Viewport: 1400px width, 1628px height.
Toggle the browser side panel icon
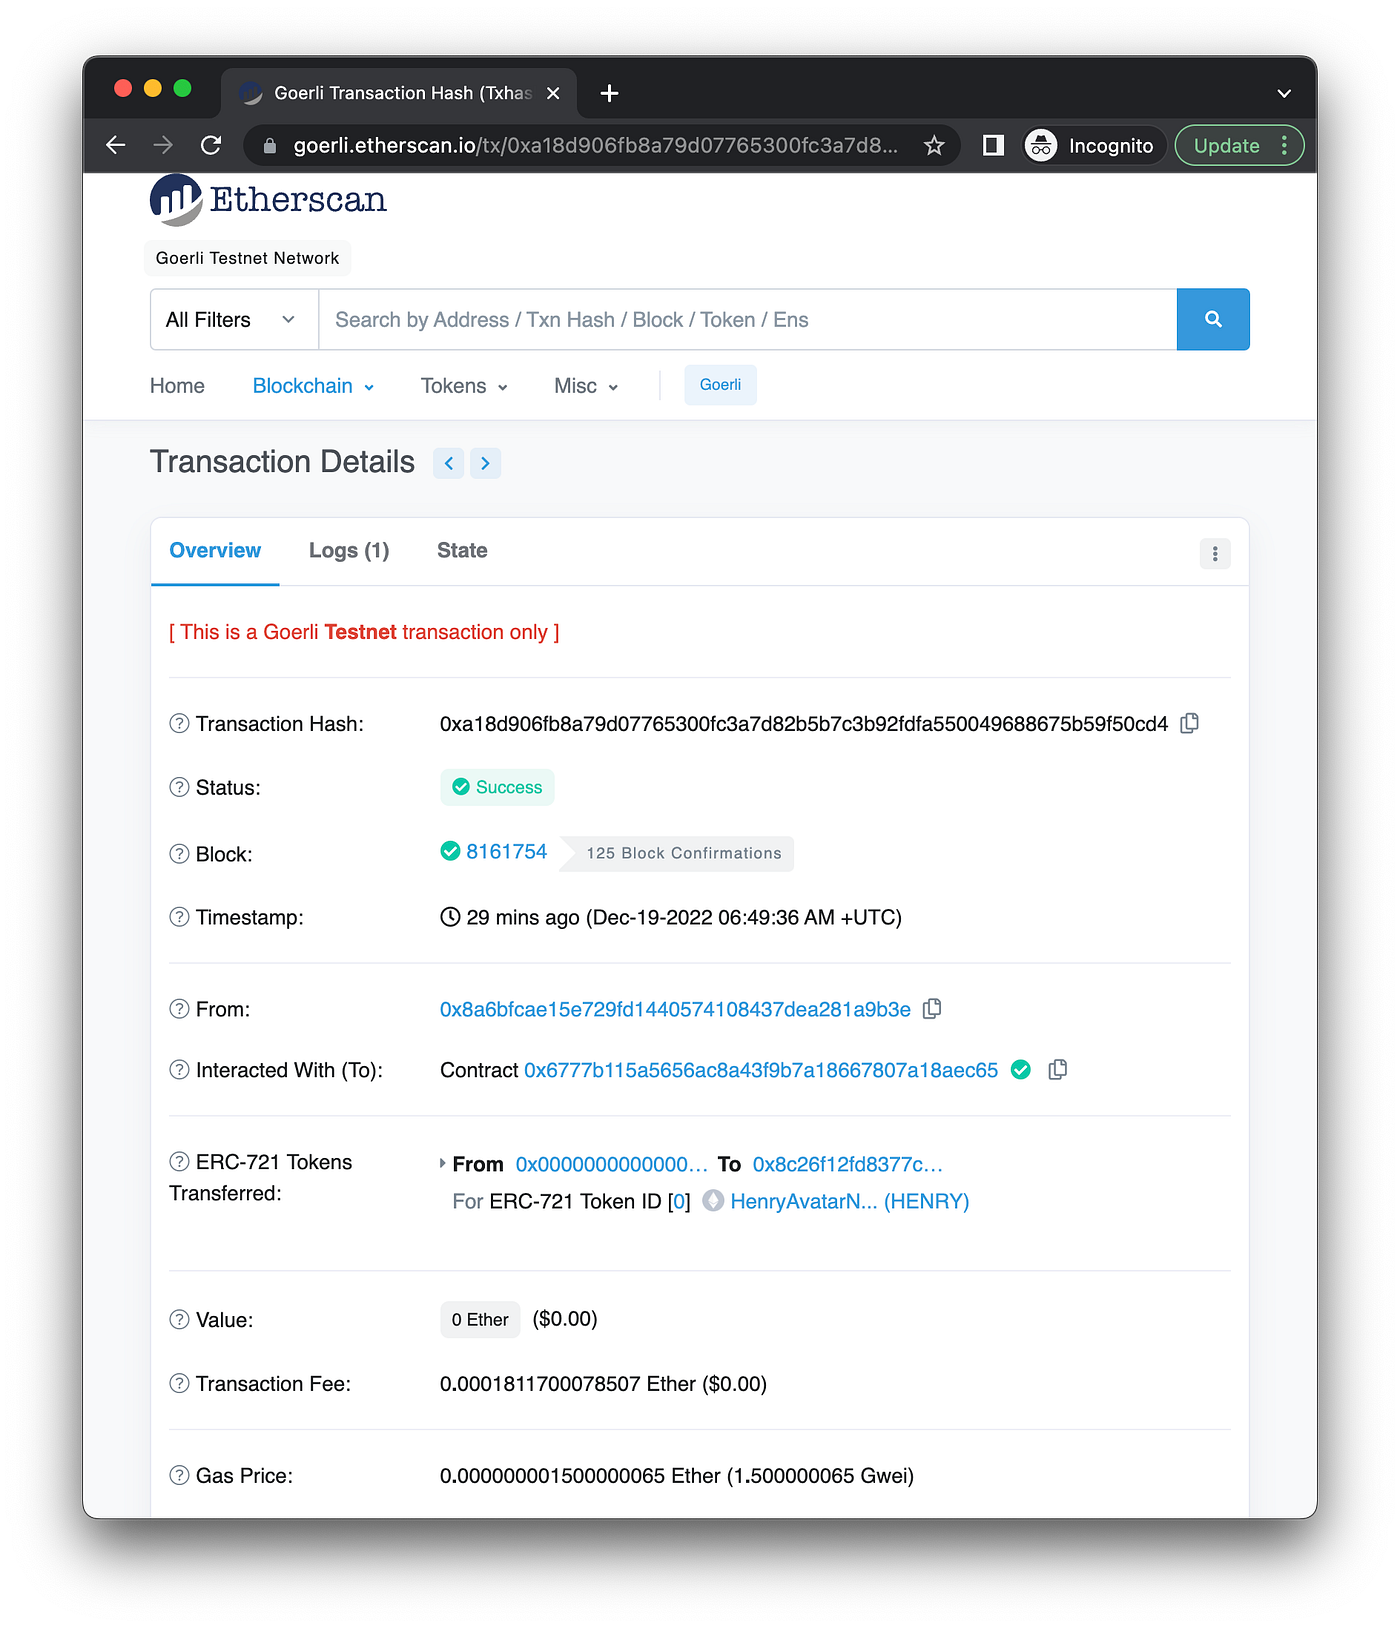pos(993,146)
